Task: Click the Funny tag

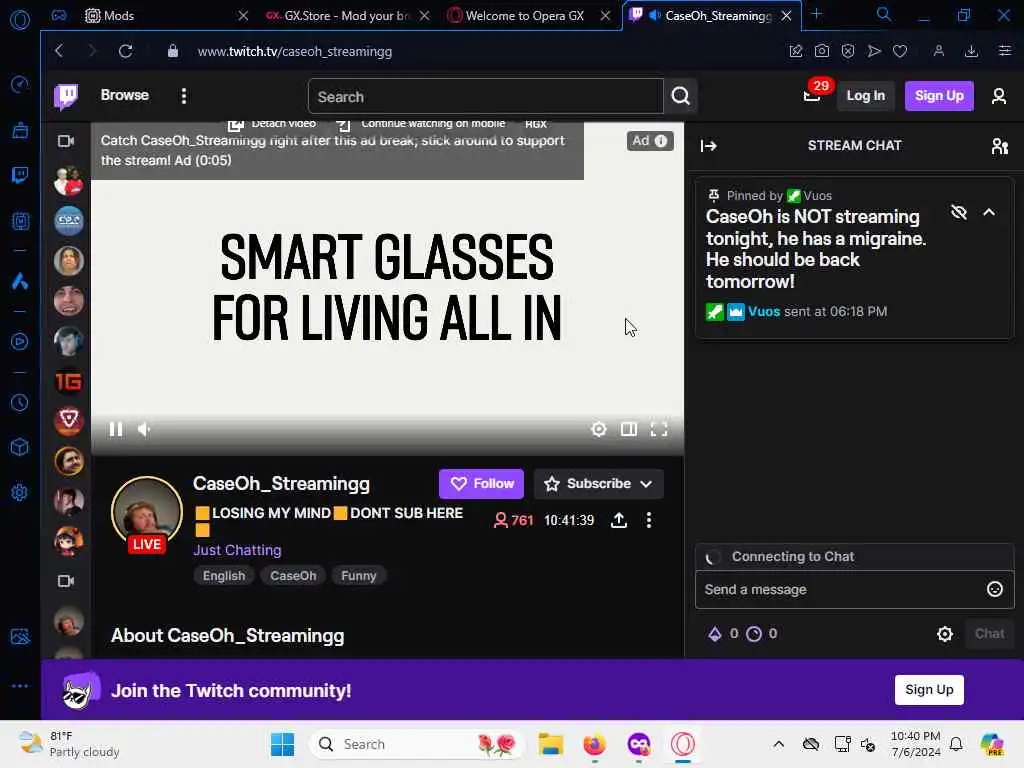Action: coord(359,576)
